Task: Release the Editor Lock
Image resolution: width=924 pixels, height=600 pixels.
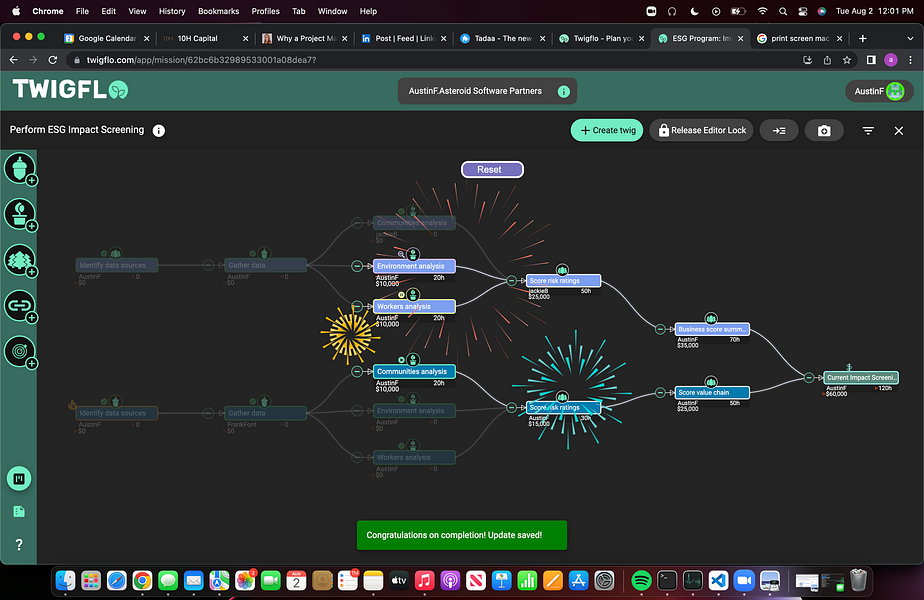Action: click(x=702, y=130)
